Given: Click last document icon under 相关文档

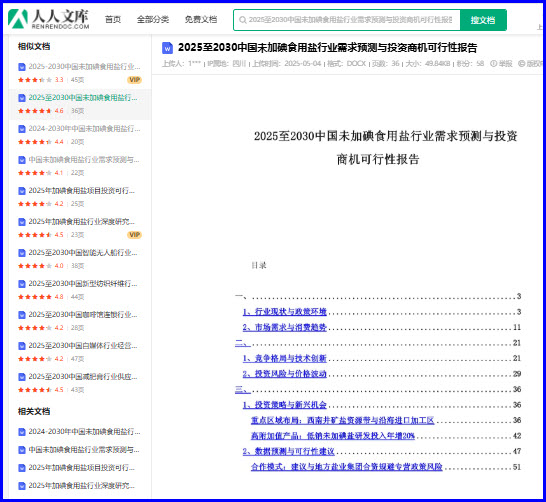Looking at the screenshot, I should point(22,486).
